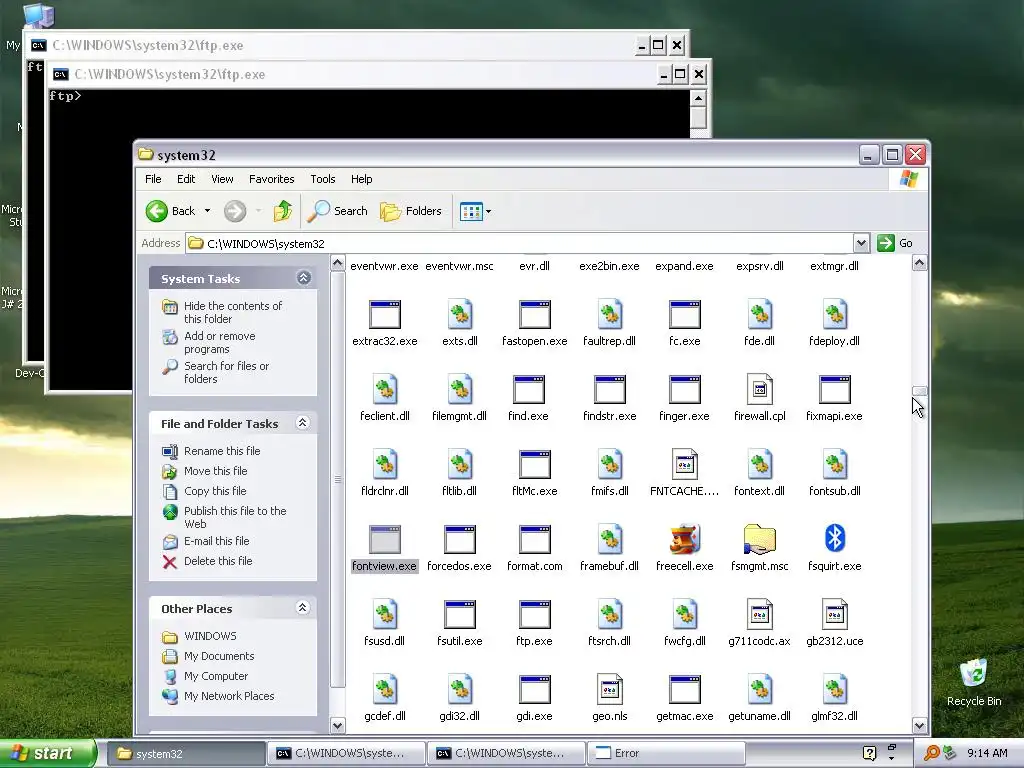Switch to Error taskbar button

[665, 753]
